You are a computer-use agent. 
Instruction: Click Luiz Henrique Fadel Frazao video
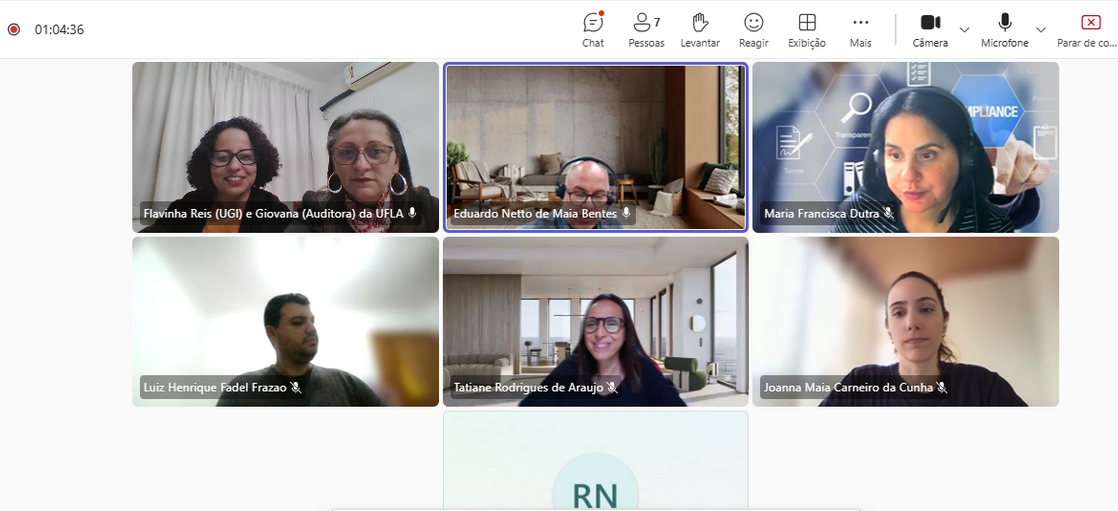(x=285, y=321)
